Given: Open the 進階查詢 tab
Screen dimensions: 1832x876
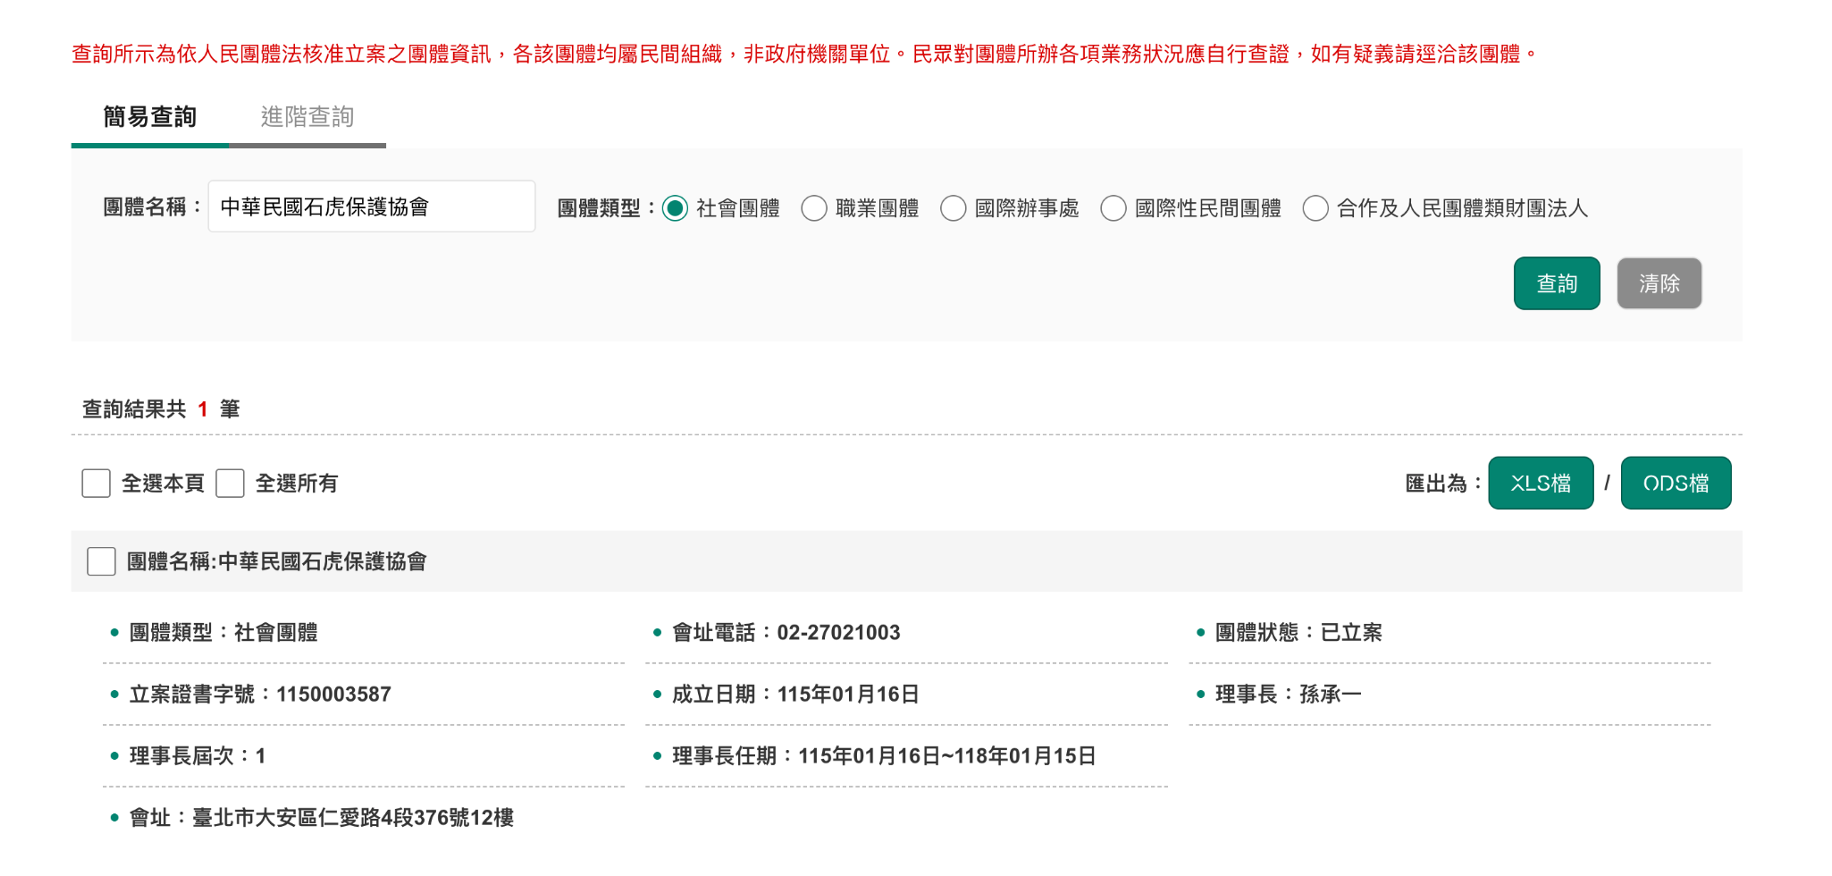Looking at the screenshot, I should click(x=307, y=117).
